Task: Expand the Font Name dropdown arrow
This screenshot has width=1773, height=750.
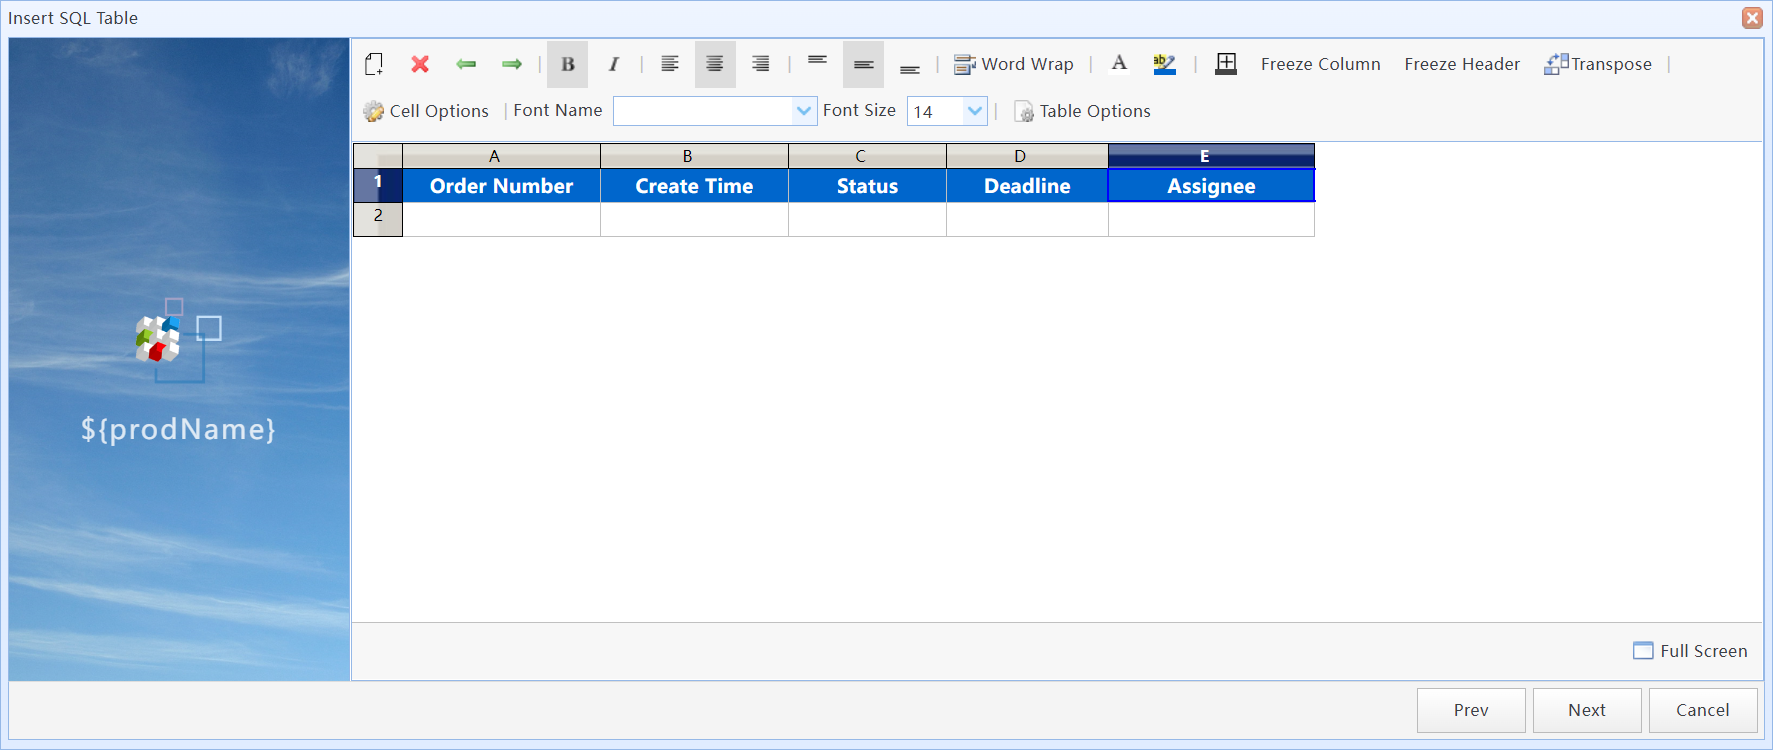Action: (804, 111)
